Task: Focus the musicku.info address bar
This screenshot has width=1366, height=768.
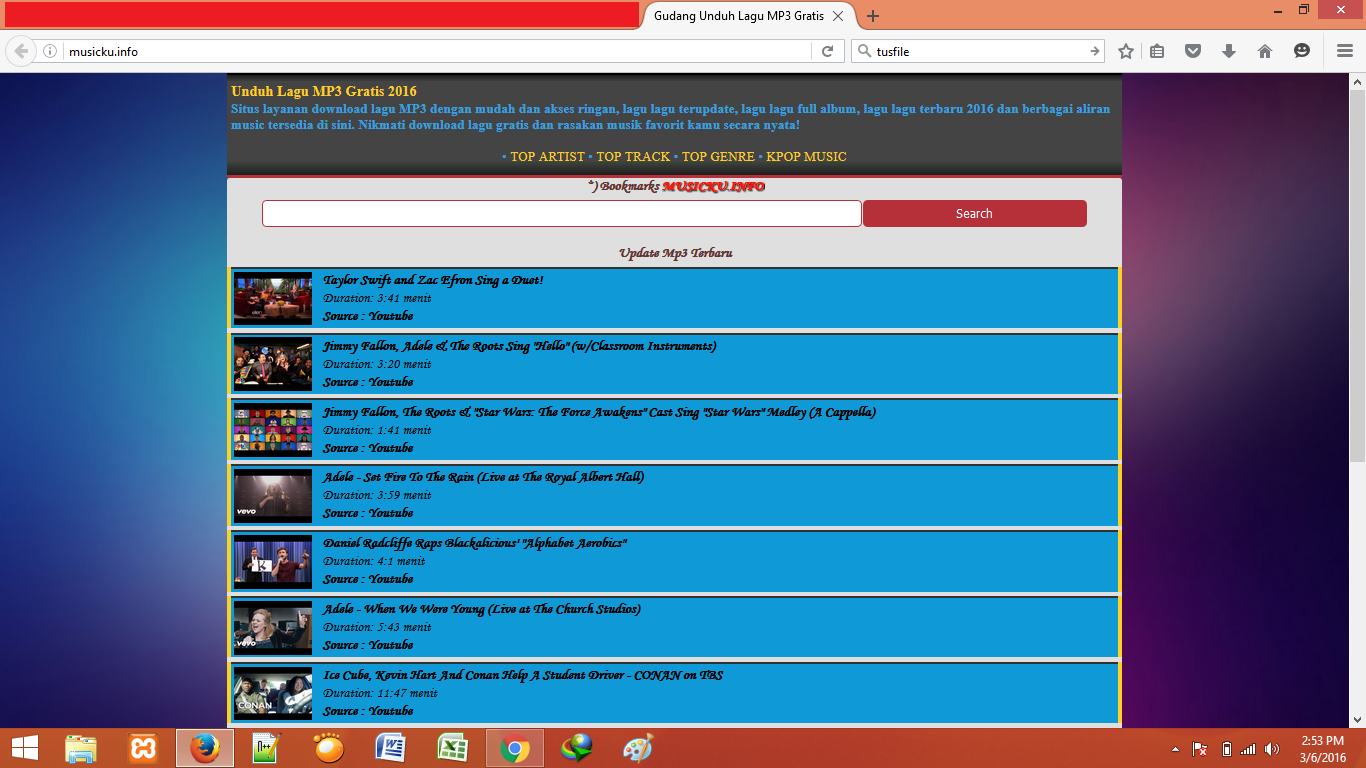Action: 437,51
